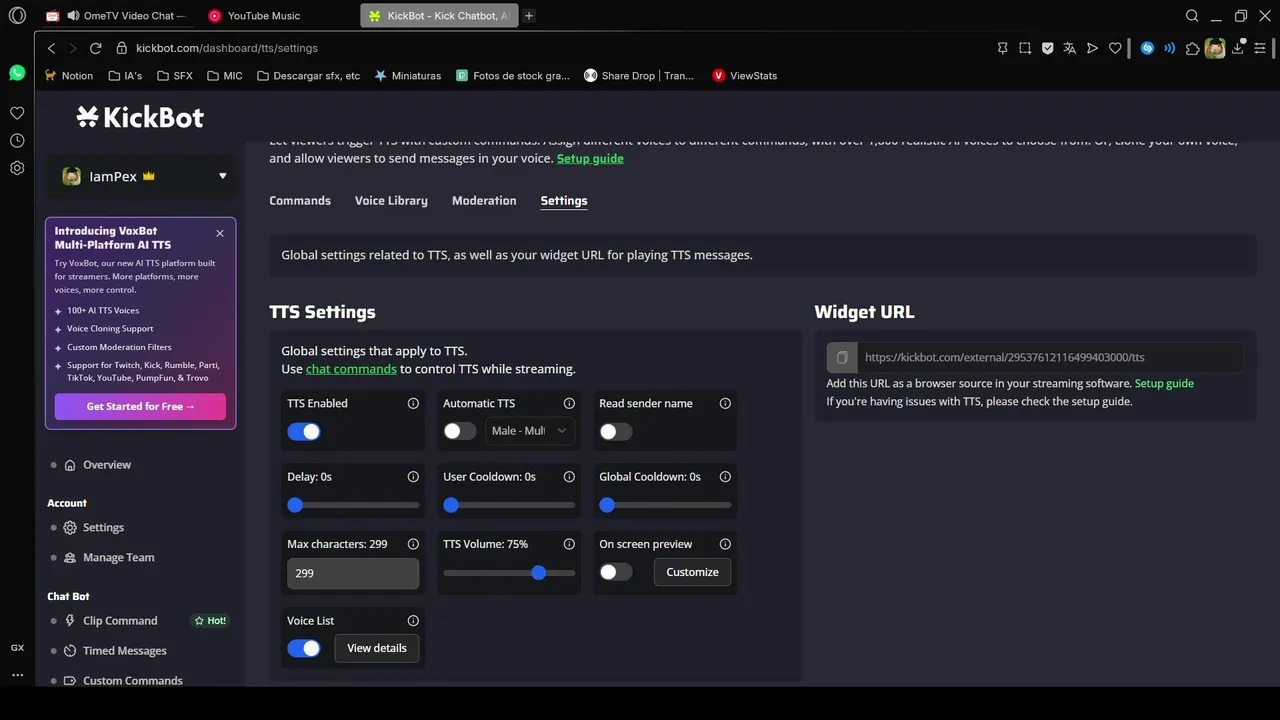Show info for TTS Enabled setting
The width and height of the screenshot is (1280, 720).
[x=413, y=403]
